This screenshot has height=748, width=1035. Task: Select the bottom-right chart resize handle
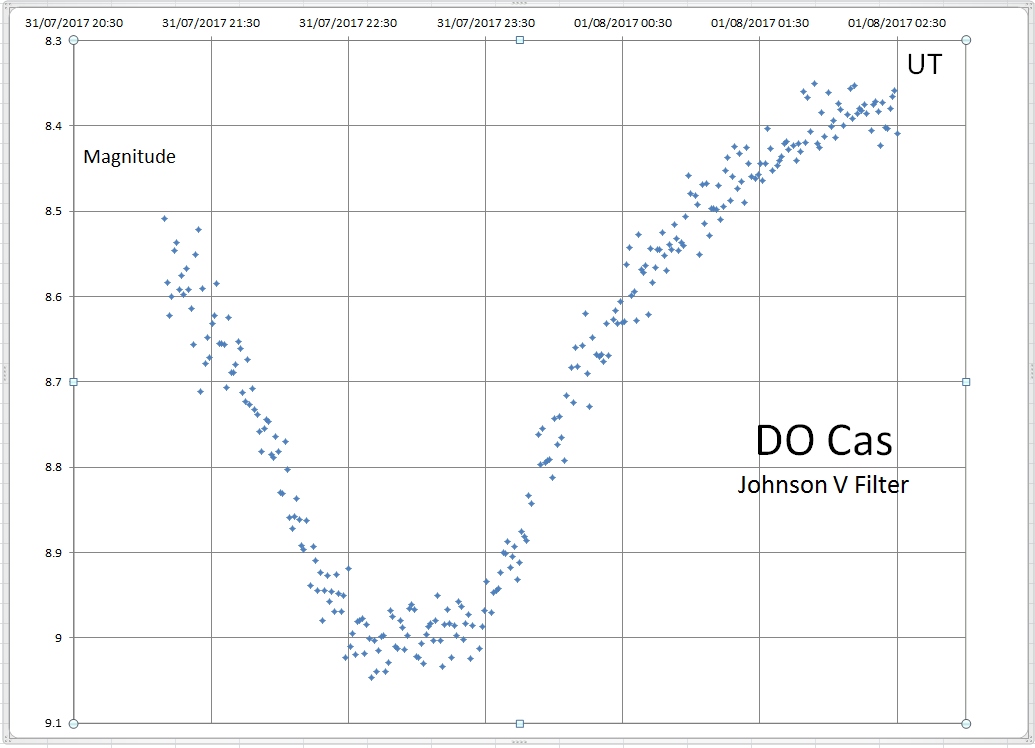pos(966,724)
